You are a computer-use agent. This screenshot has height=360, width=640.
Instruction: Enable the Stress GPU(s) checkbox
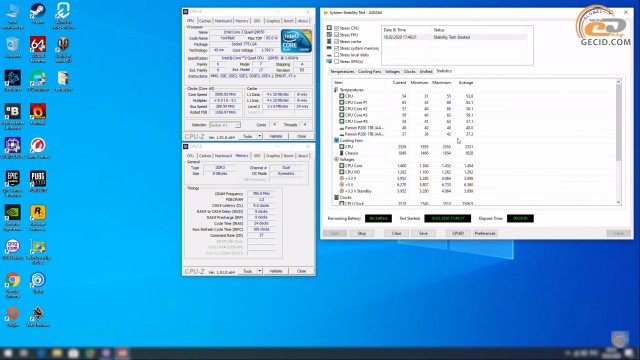point(336,61)
